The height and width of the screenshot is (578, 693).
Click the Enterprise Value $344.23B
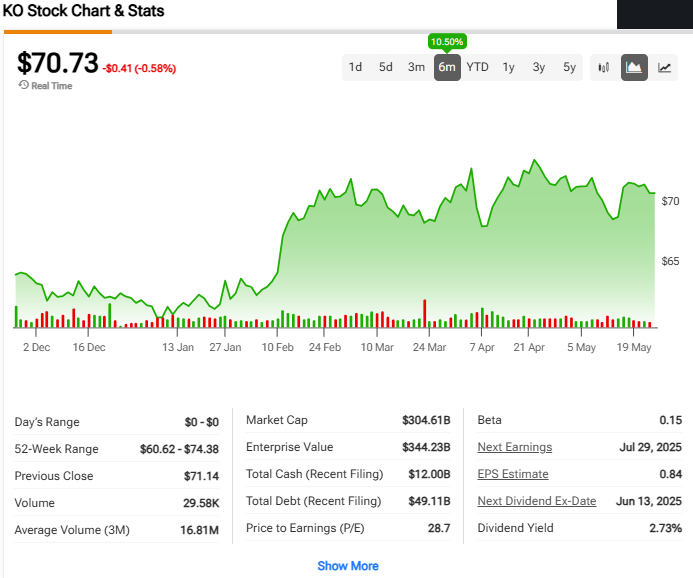(426, 447)
